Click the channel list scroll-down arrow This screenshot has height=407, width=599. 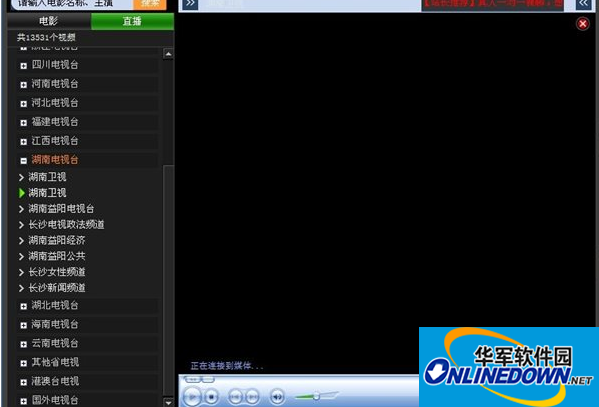168,402
